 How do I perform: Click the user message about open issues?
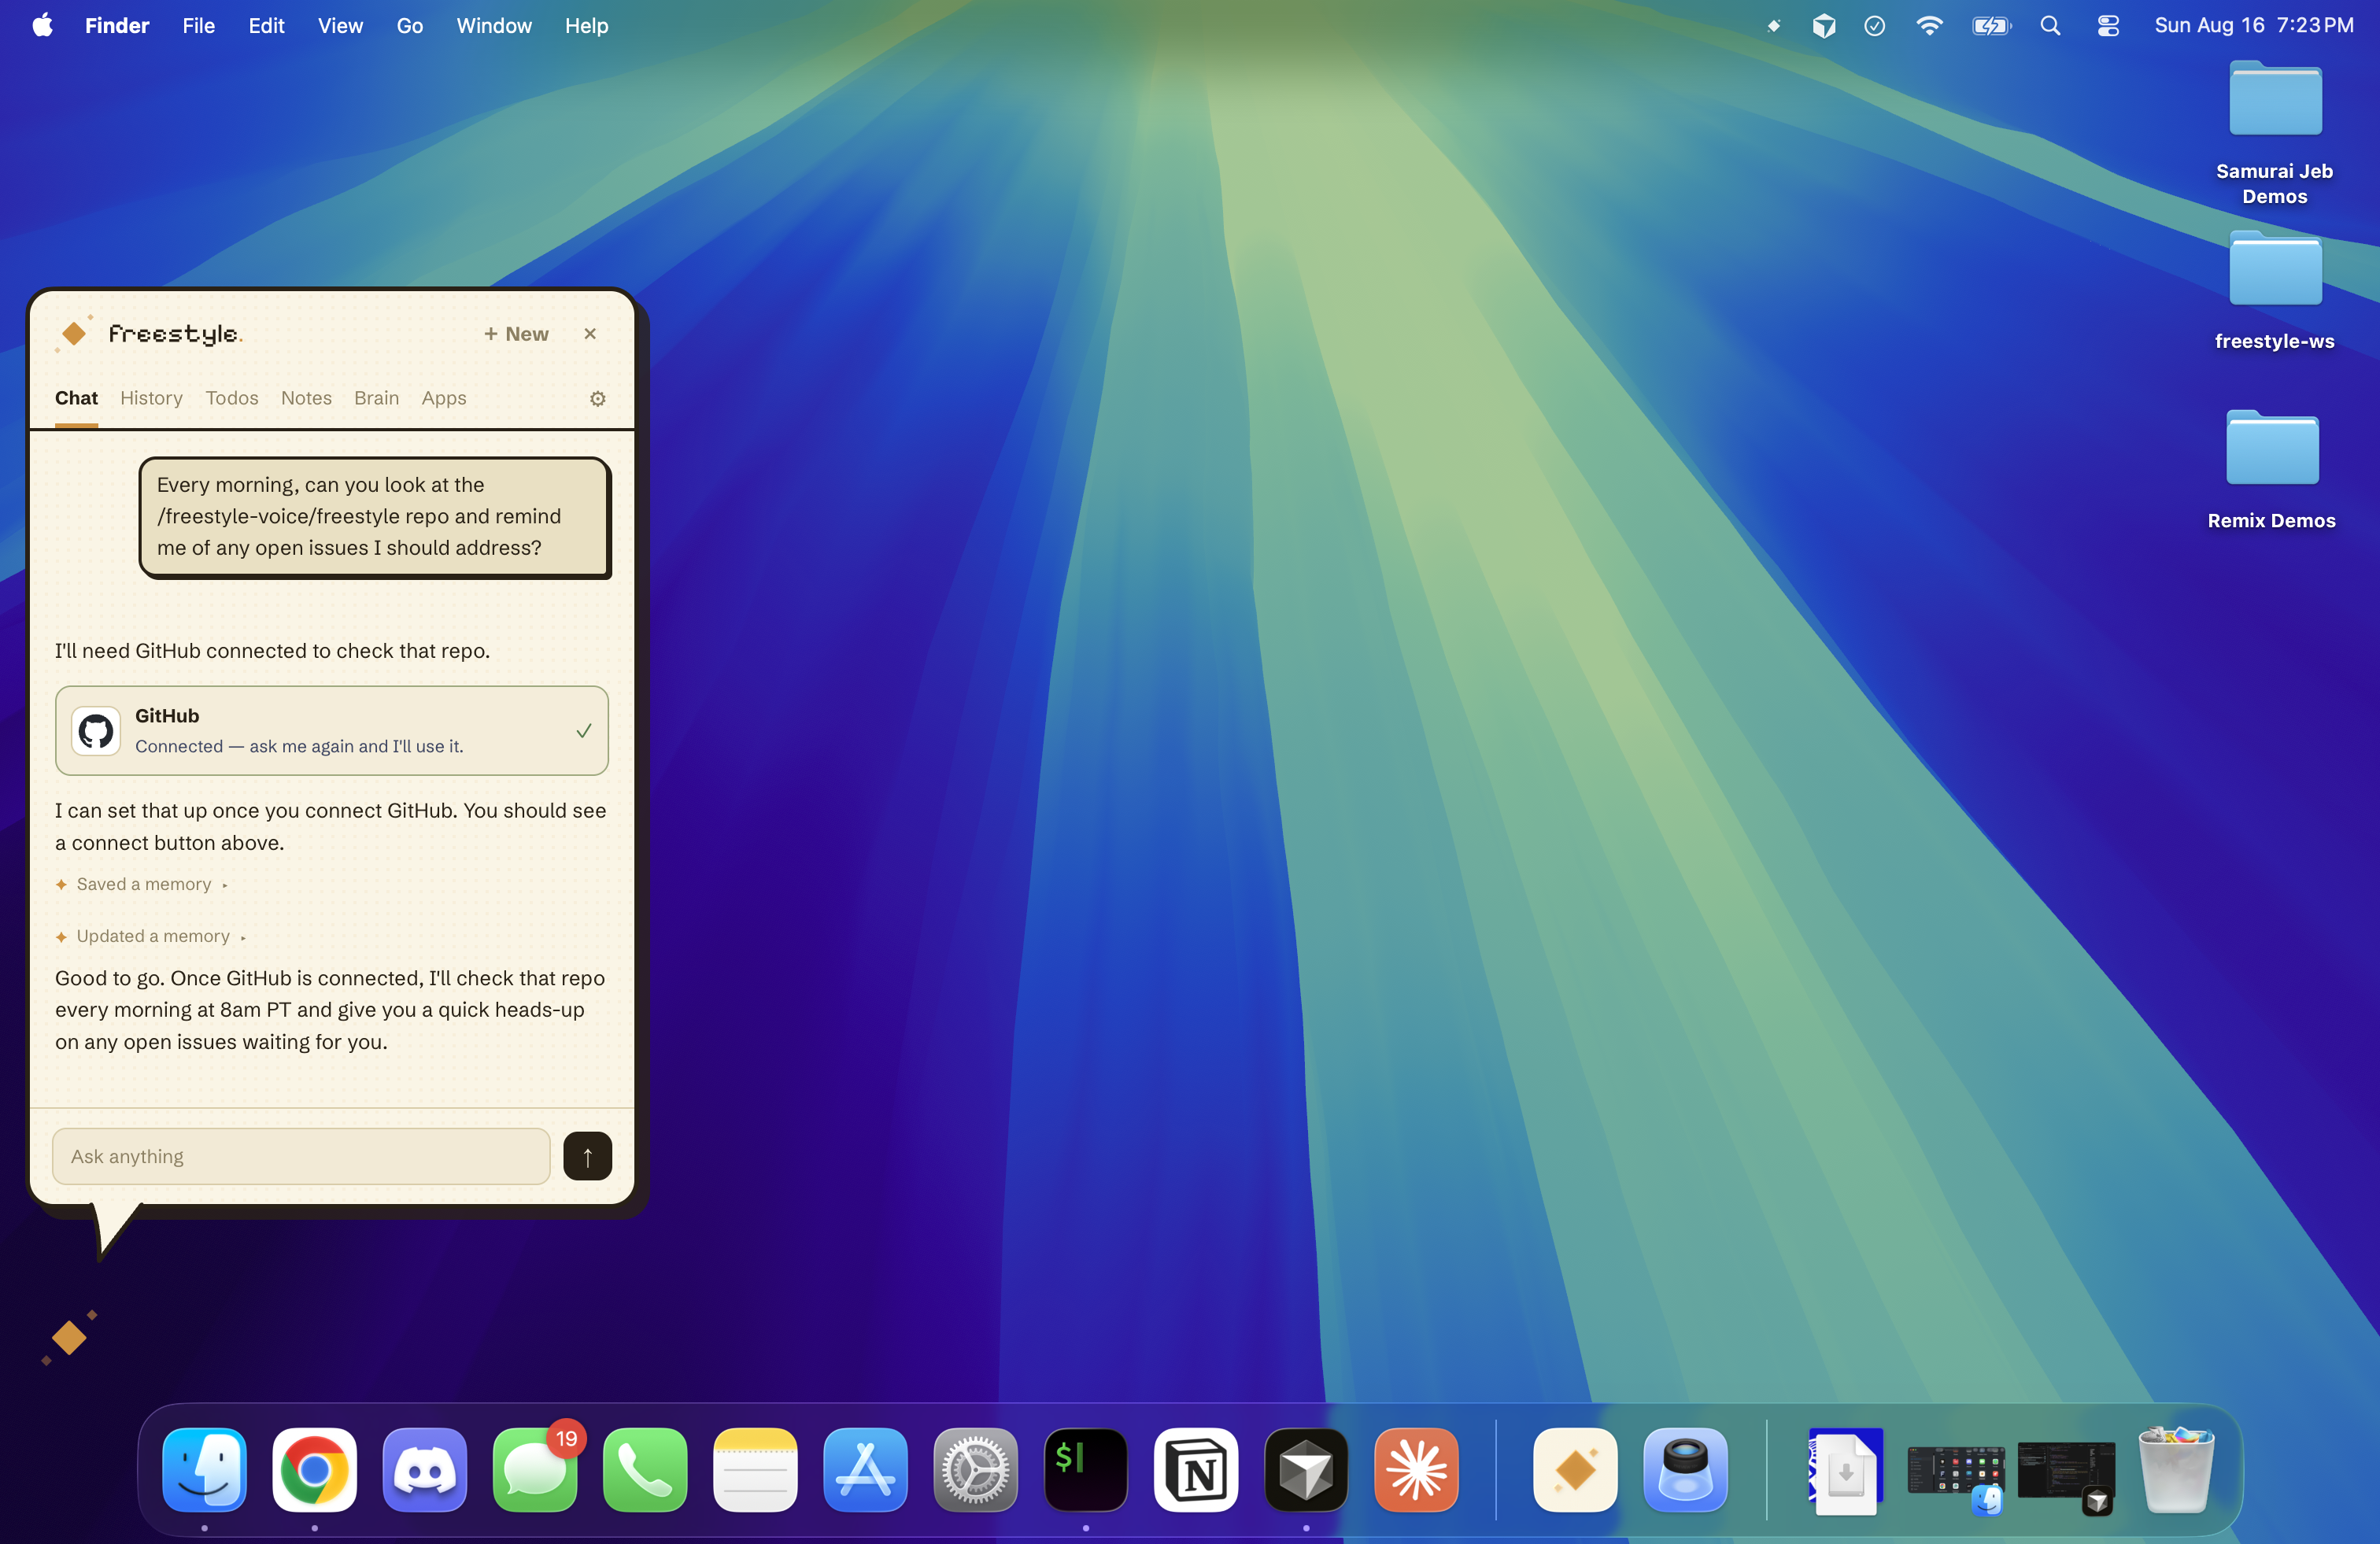point(375,517)
